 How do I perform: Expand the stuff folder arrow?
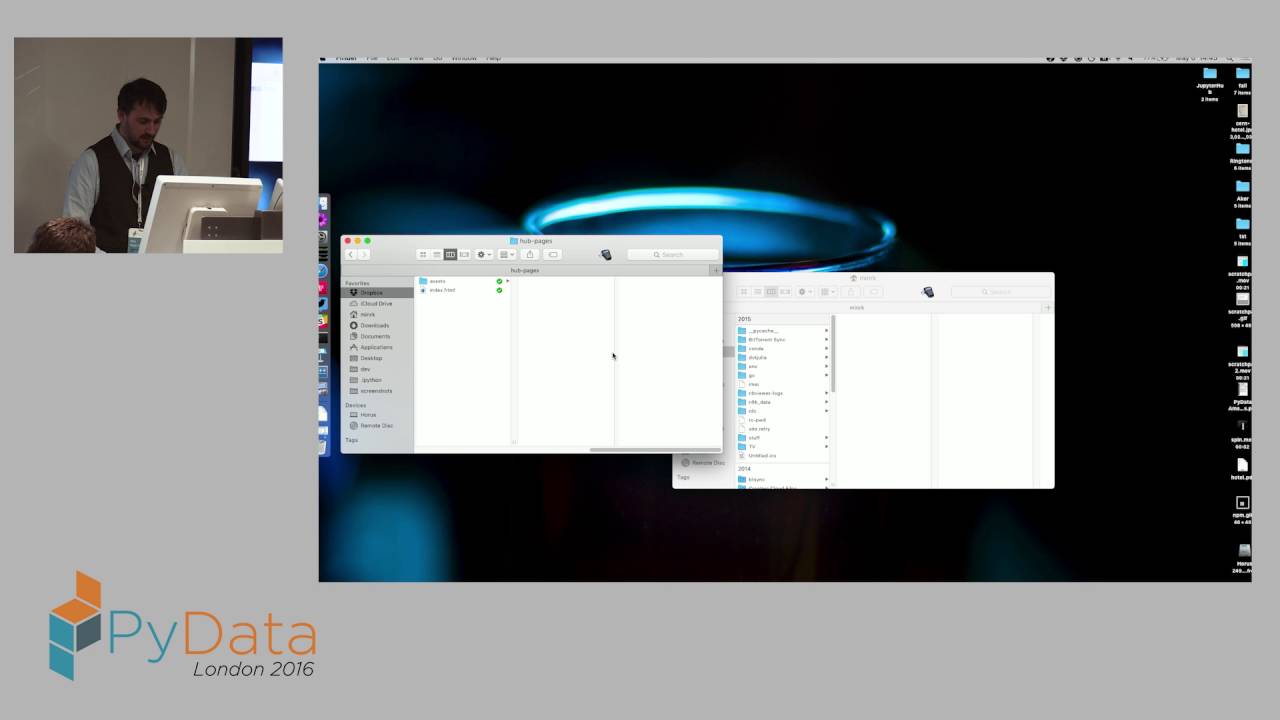click(x=826, y=438)
